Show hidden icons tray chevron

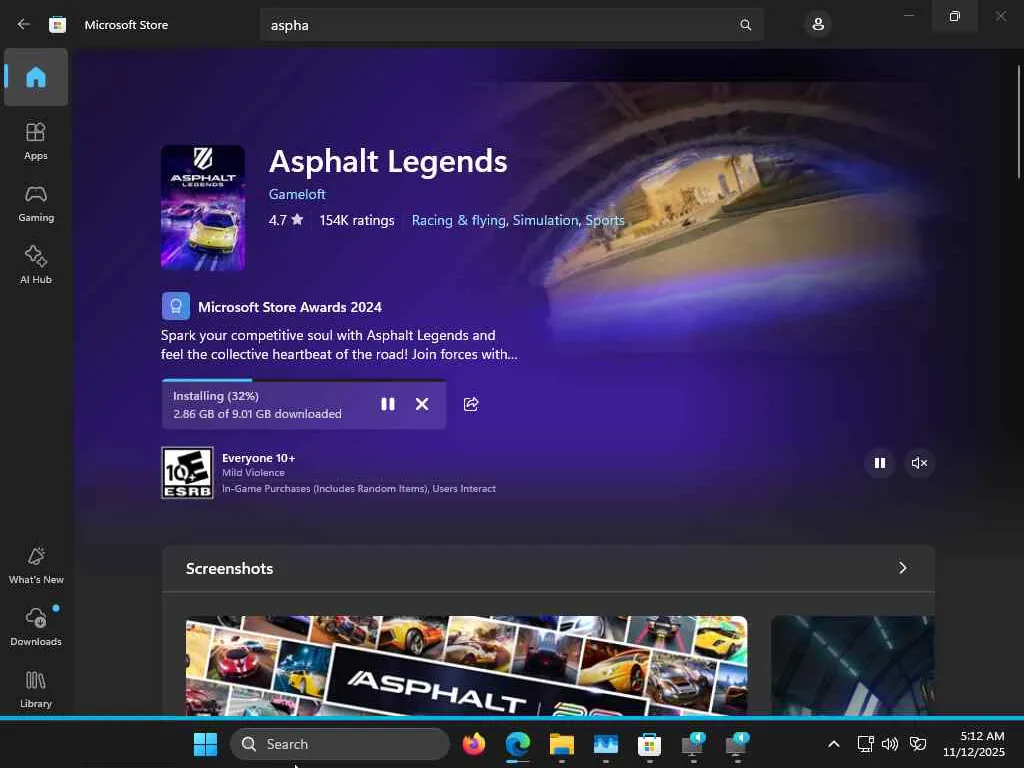[833, 744]
